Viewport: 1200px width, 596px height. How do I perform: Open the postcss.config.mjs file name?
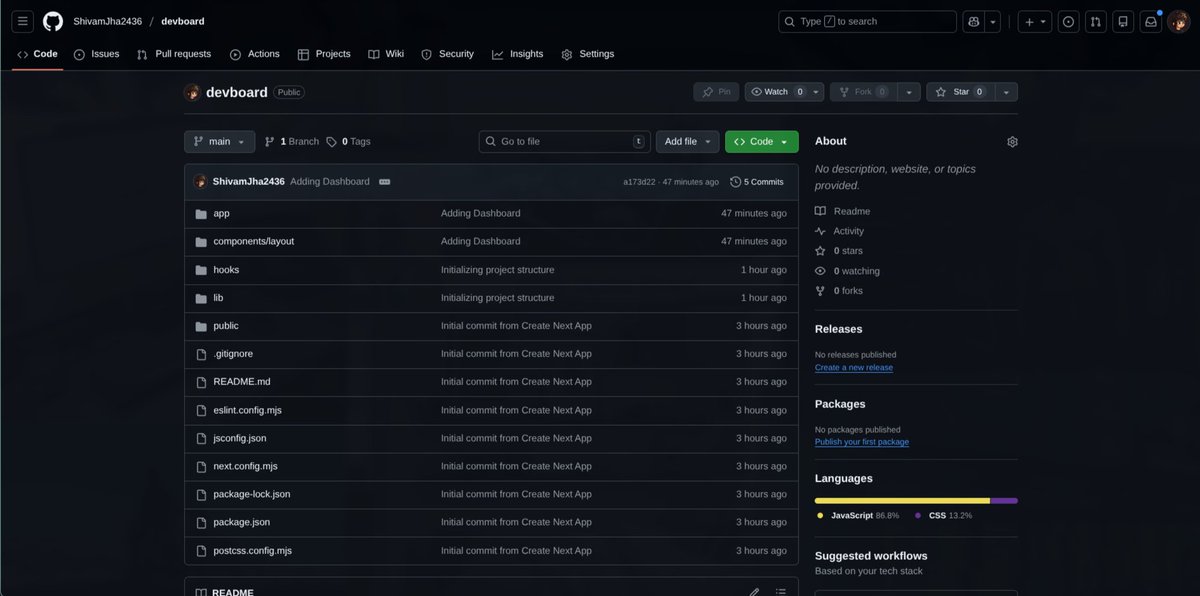pyautogui.click(x=252, y=551)
